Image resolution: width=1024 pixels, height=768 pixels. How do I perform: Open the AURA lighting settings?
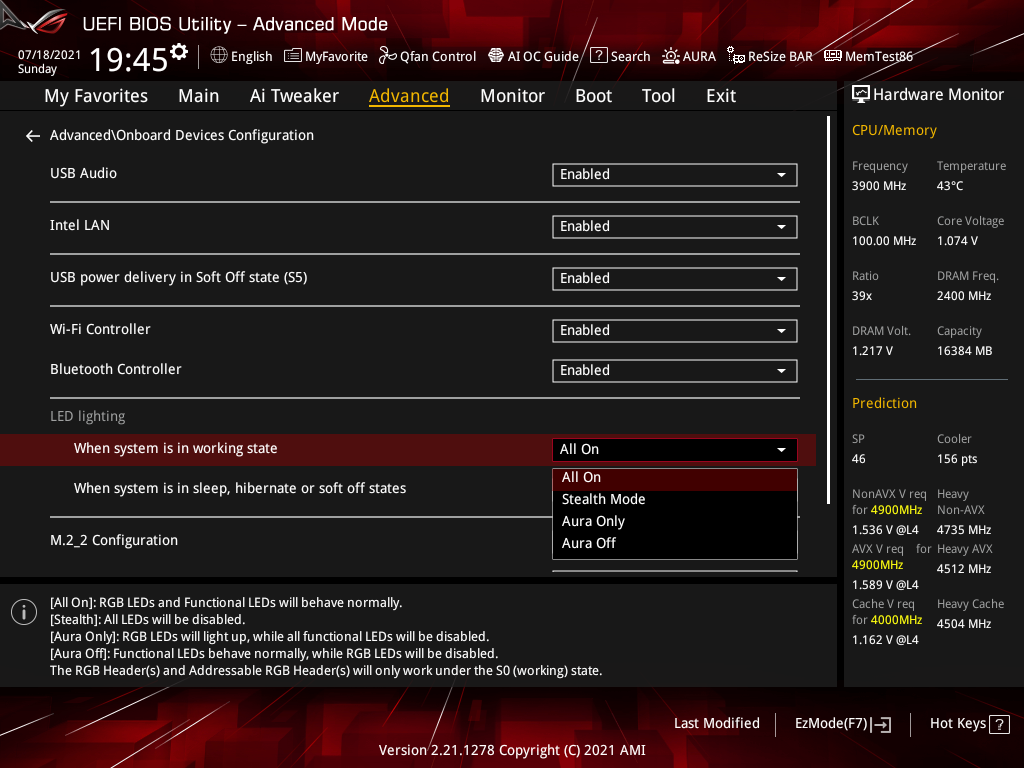689,56
